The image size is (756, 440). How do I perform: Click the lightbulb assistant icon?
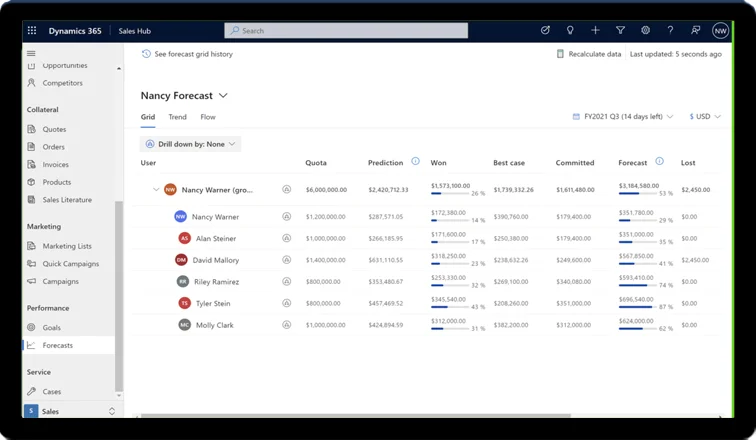coord(570,31)
